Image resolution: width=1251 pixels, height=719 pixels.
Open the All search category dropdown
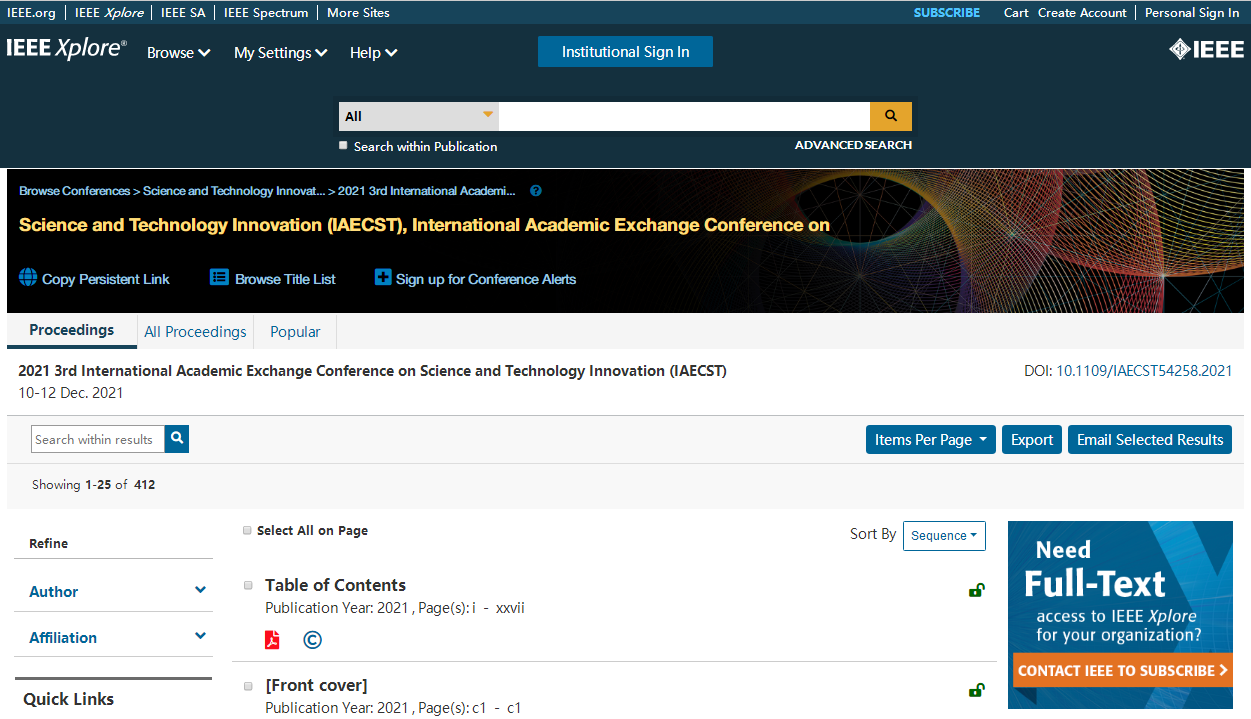click(x=419, y=116)
